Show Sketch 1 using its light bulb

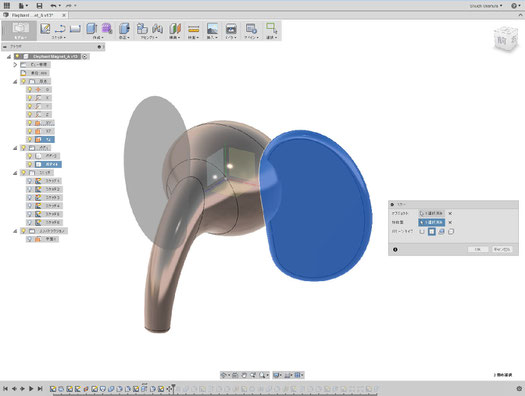(30, 181)
